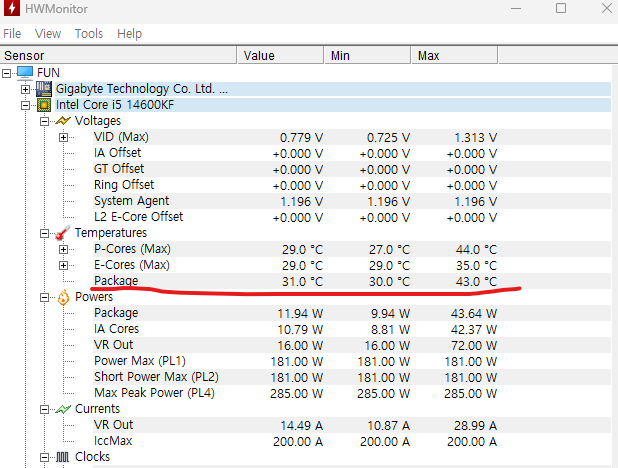Image resolution: width=618 pixels, height=468 pixels.
Task: Open the Tools menu
Action: 89,34
